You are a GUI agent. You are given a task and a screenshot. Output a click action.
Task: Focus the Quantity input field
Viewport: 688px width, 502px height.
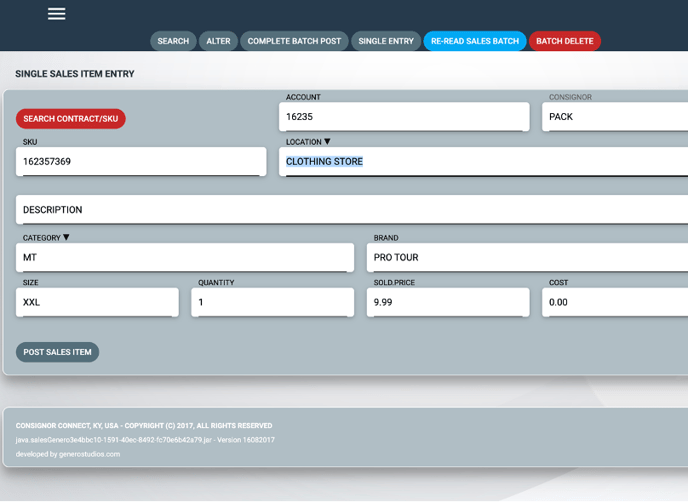pos(272,302)
